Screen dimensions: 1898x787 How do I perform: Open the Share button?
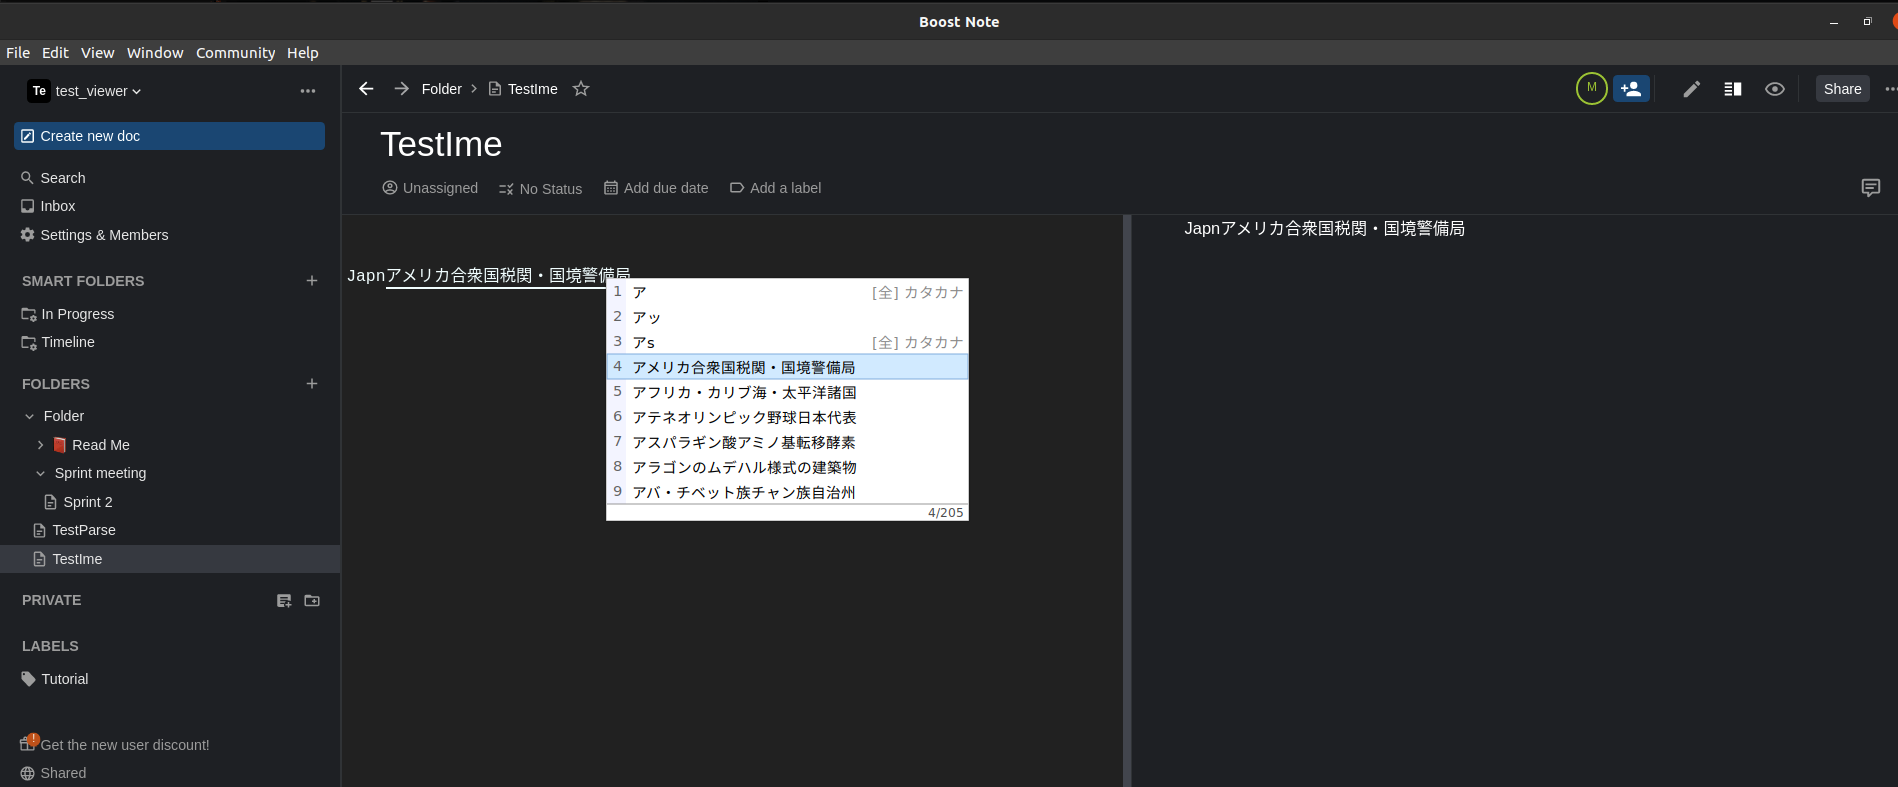pyautogui.click(x=1842, y=89)
